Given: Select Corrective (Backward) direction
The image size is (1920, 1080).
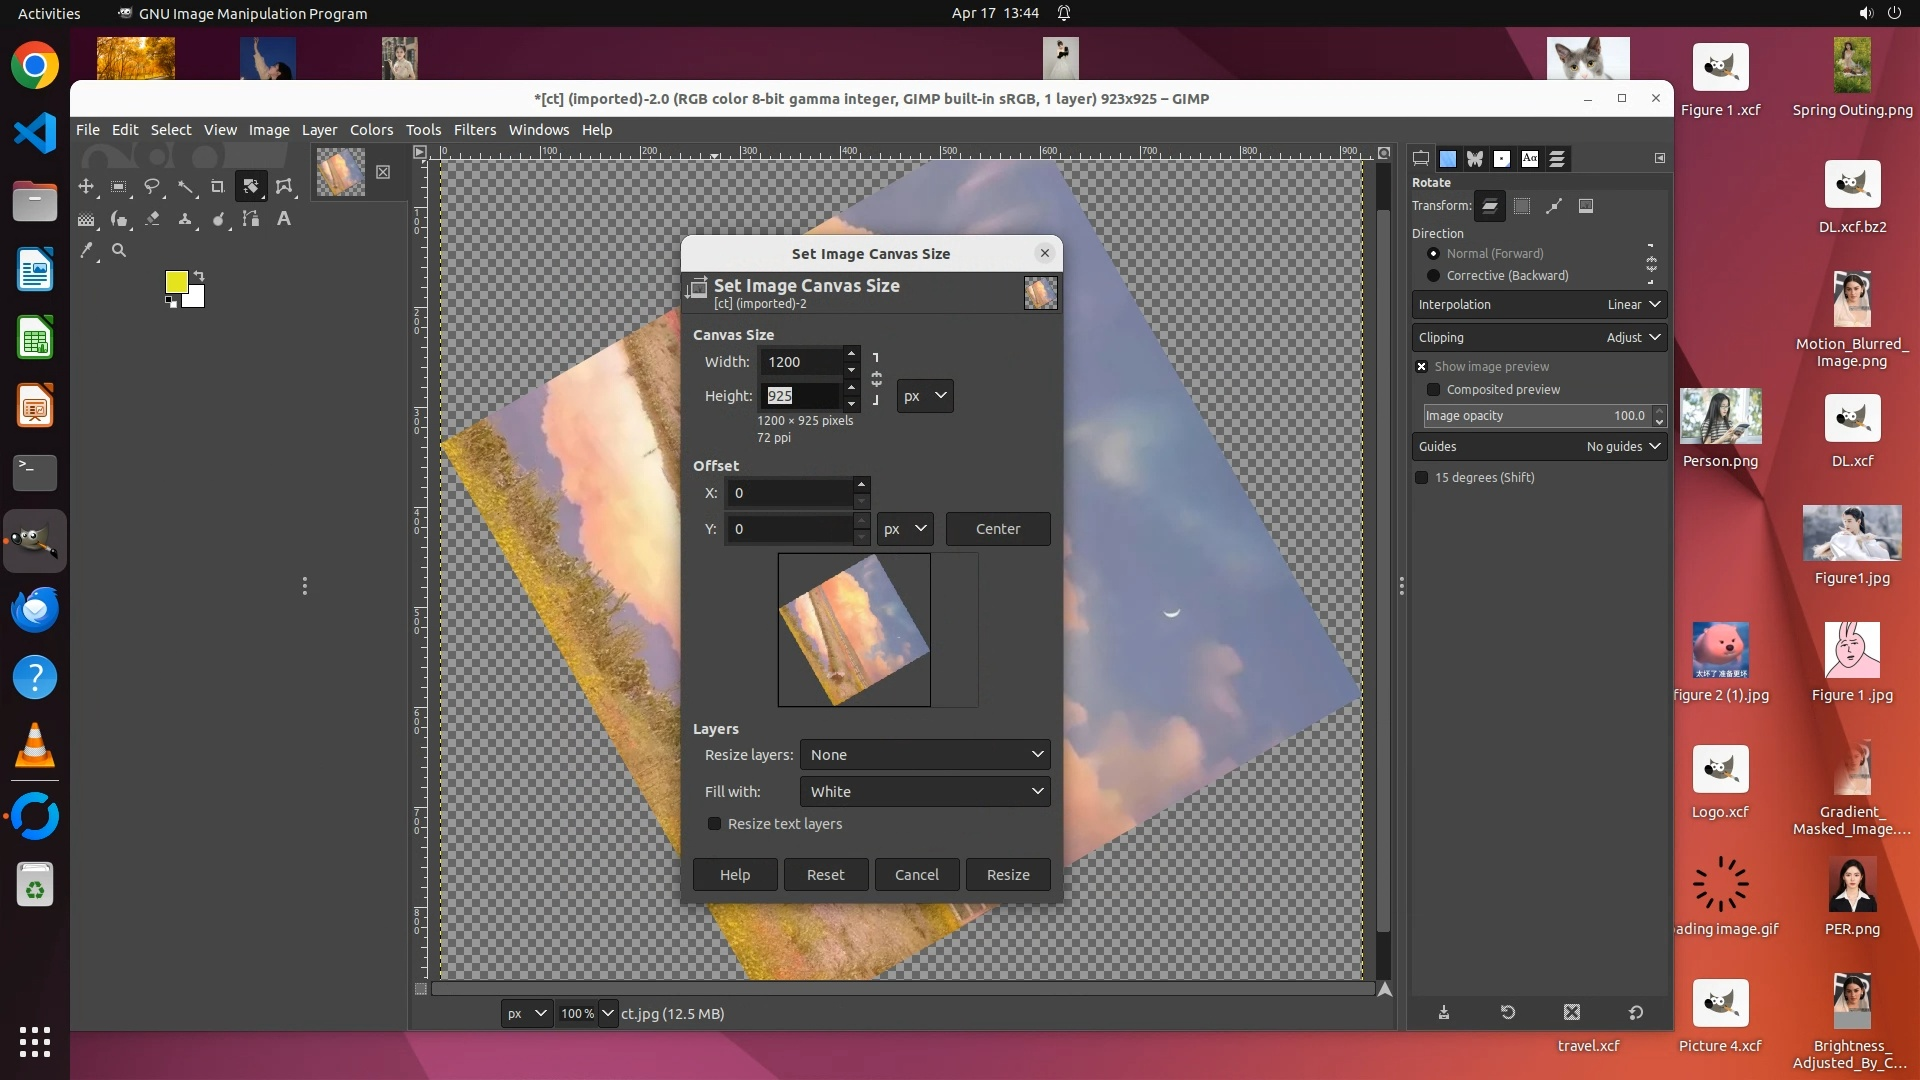Looking at the screenshot, I should point(1433,276).
